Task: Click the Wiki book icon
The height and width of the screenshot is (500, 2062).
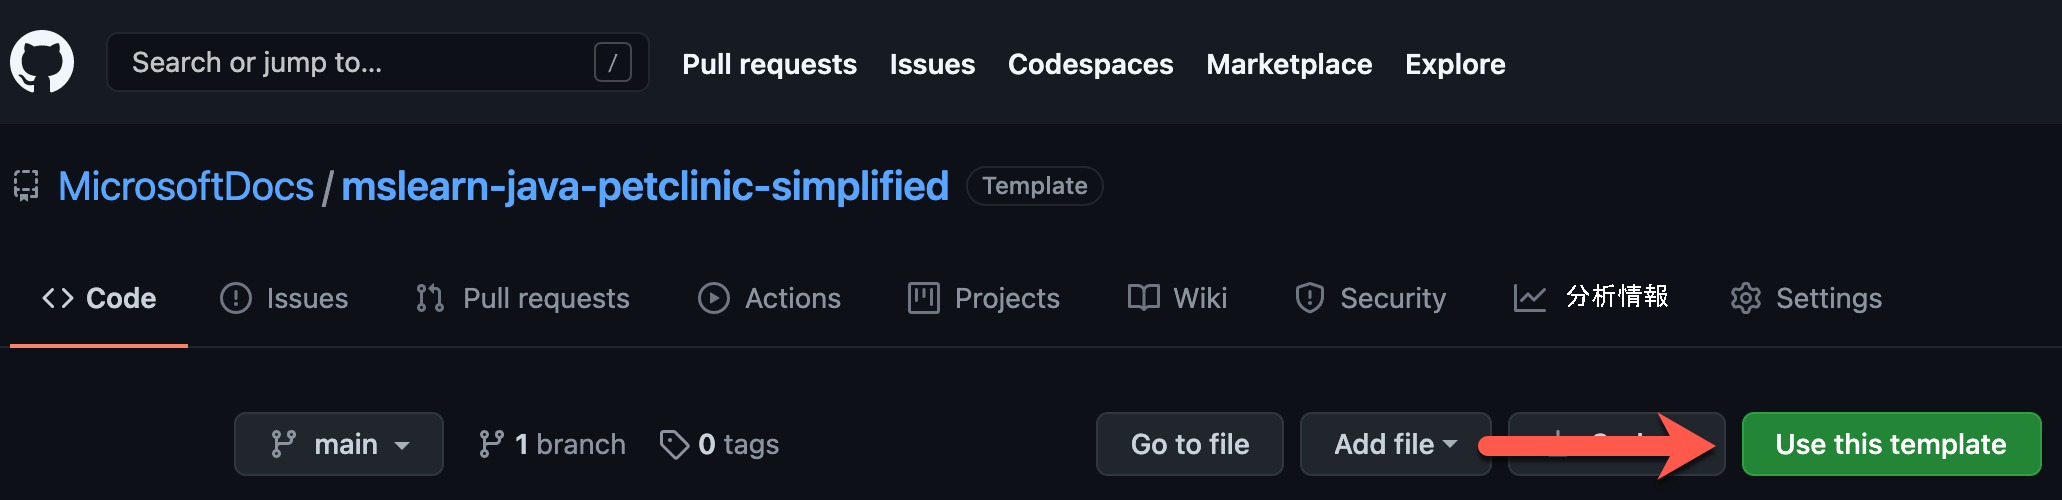Action: pyautogui.click(x=1144, y=298)
